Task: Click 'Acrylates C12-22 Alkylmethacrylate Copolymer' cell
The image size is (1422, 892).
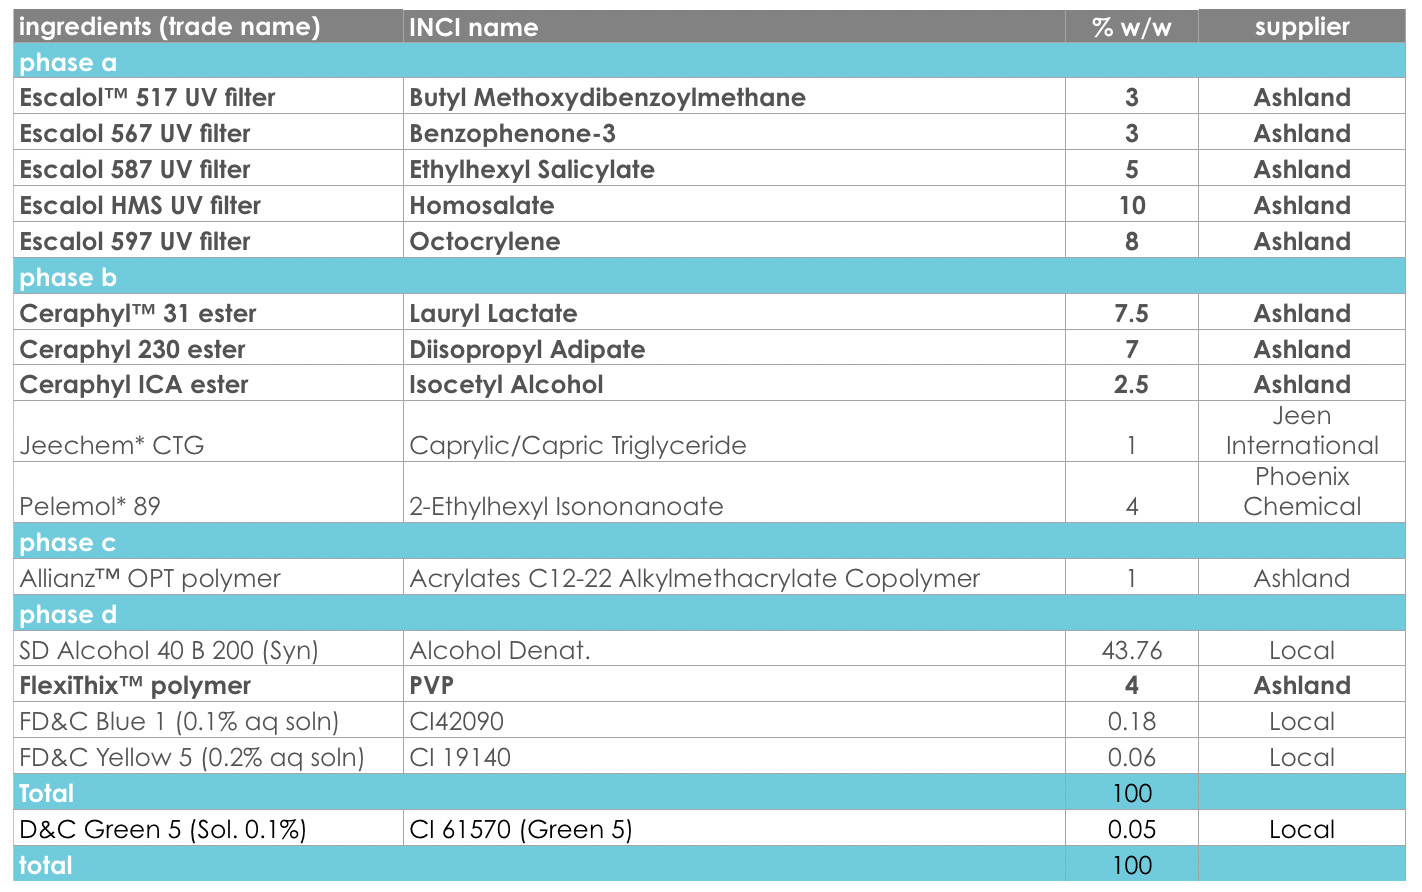Action: point(734,578)
